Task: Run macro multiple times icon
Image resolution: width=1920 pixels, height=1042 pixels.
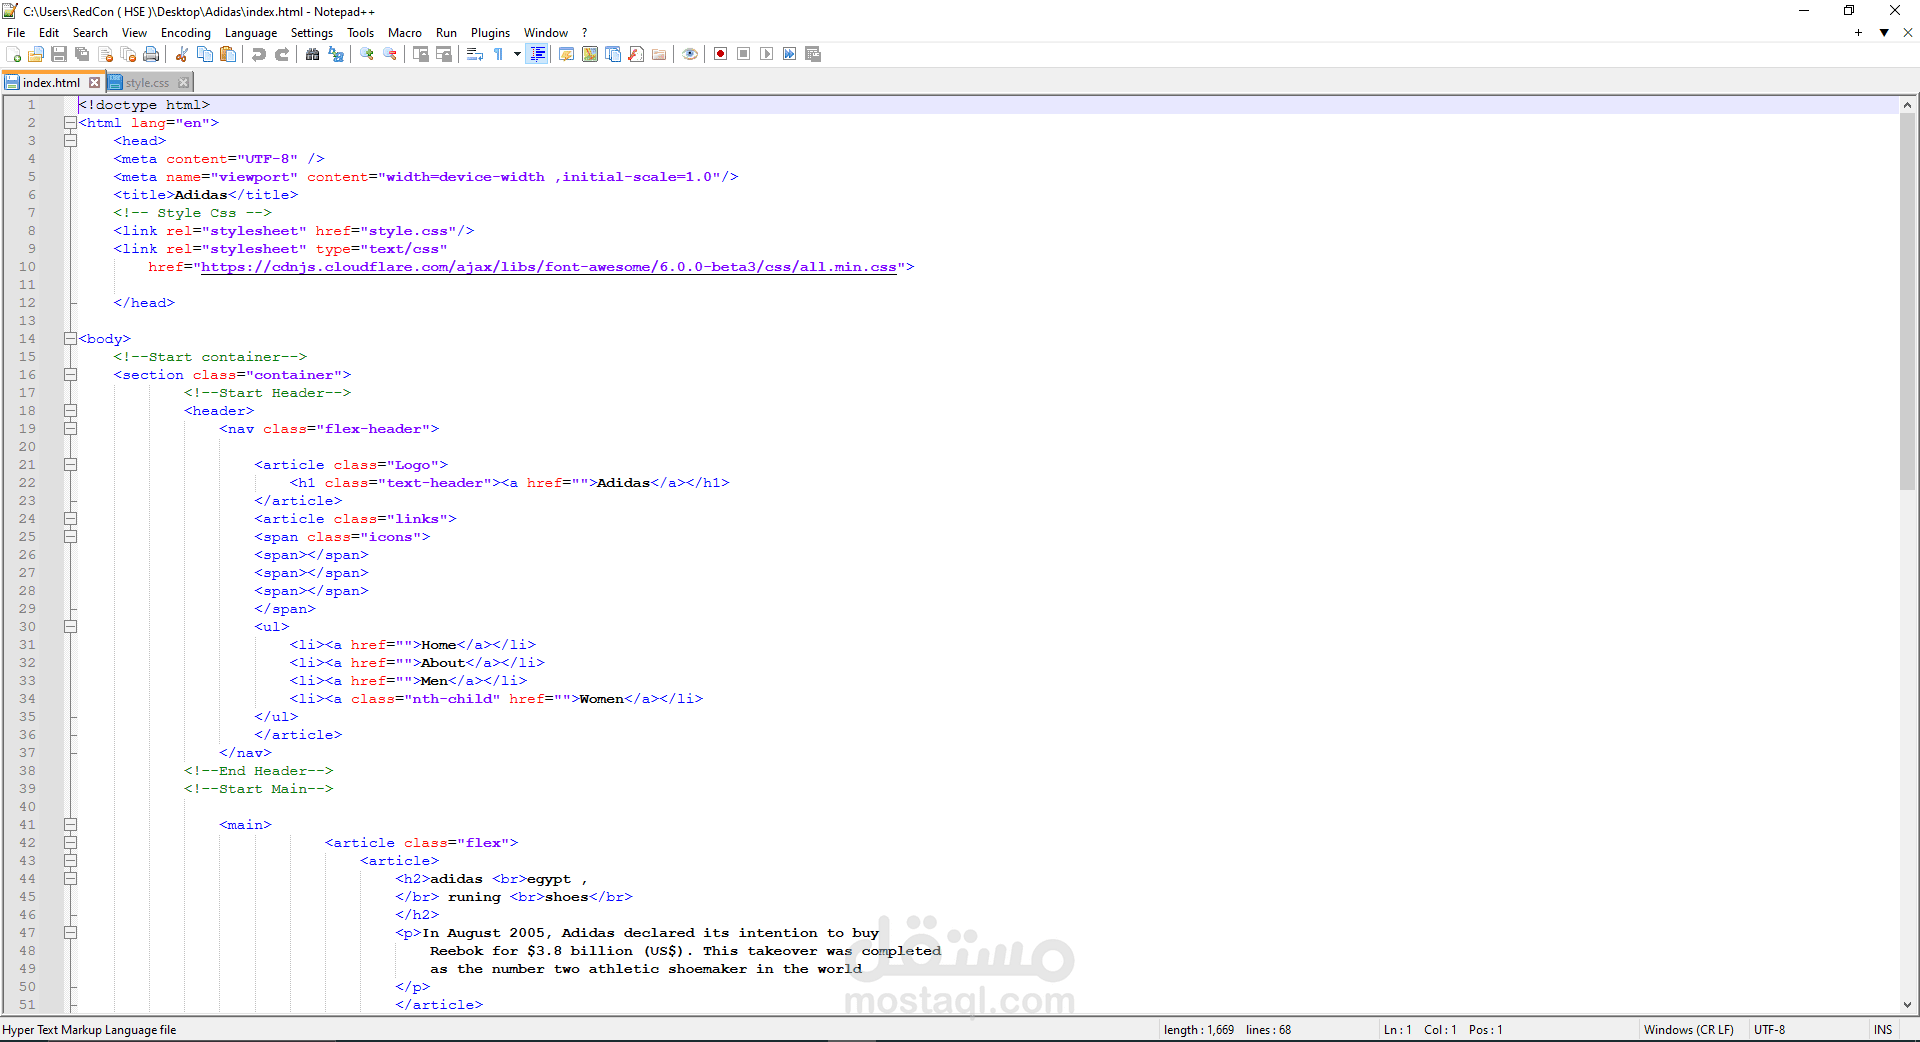Action: click(x=790, y=54)
